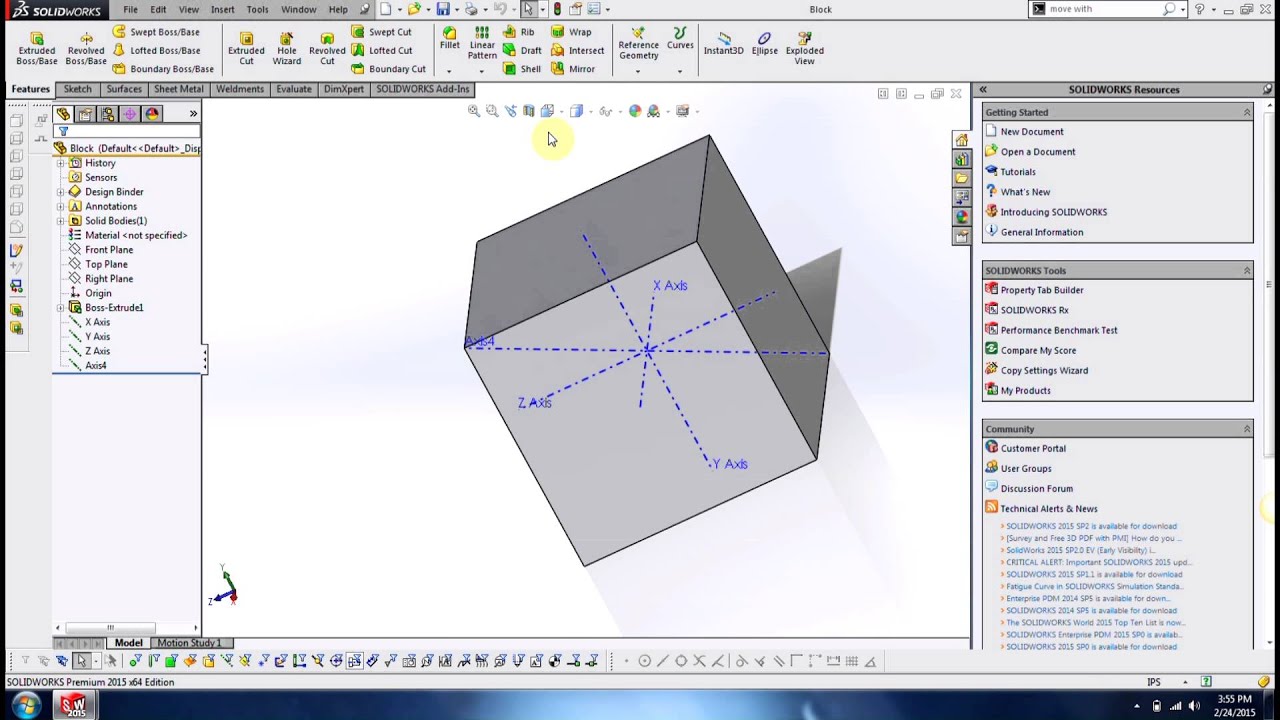Activate the Instant3D tool
Screen dimensions: 1280x720
[x=723, y=44]
